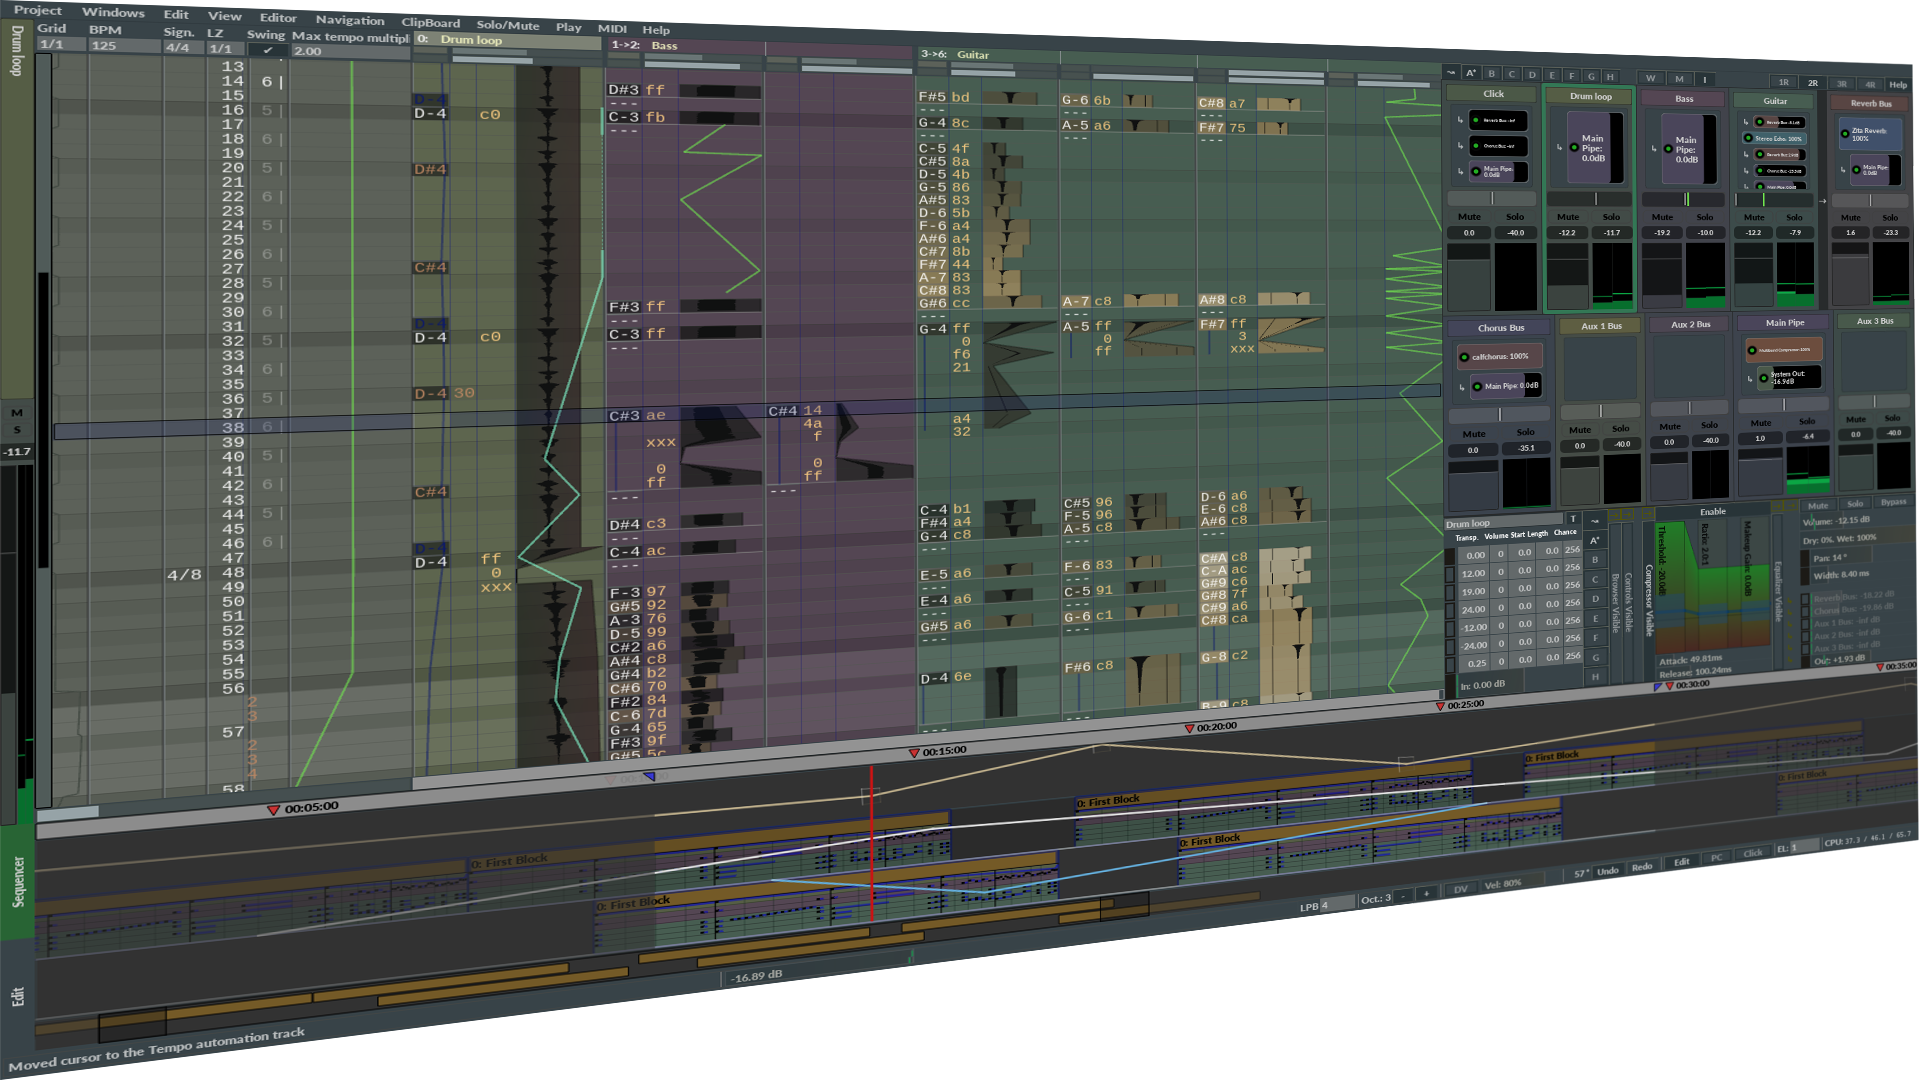Click the 00:15:00 timeline marker
The image size is (1920, 1080).
coord(937,751)
